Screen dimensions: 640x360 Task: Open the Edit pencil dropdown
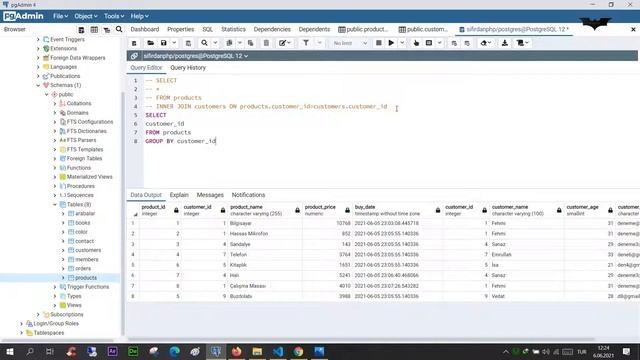pyautogui.click(x=284, y=43)
